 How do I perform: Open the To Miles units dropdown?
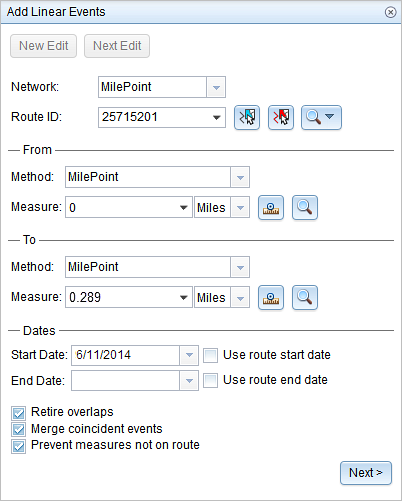tap(240, 297)
